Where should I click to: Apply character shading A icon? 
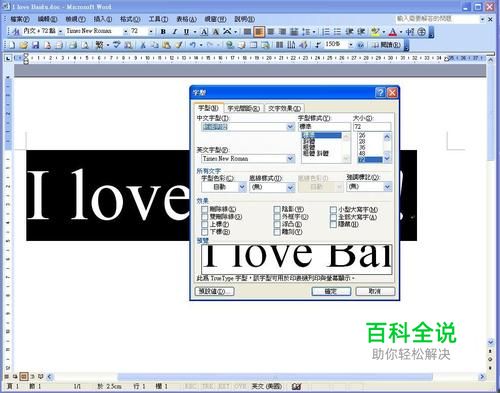pos(216,32)
